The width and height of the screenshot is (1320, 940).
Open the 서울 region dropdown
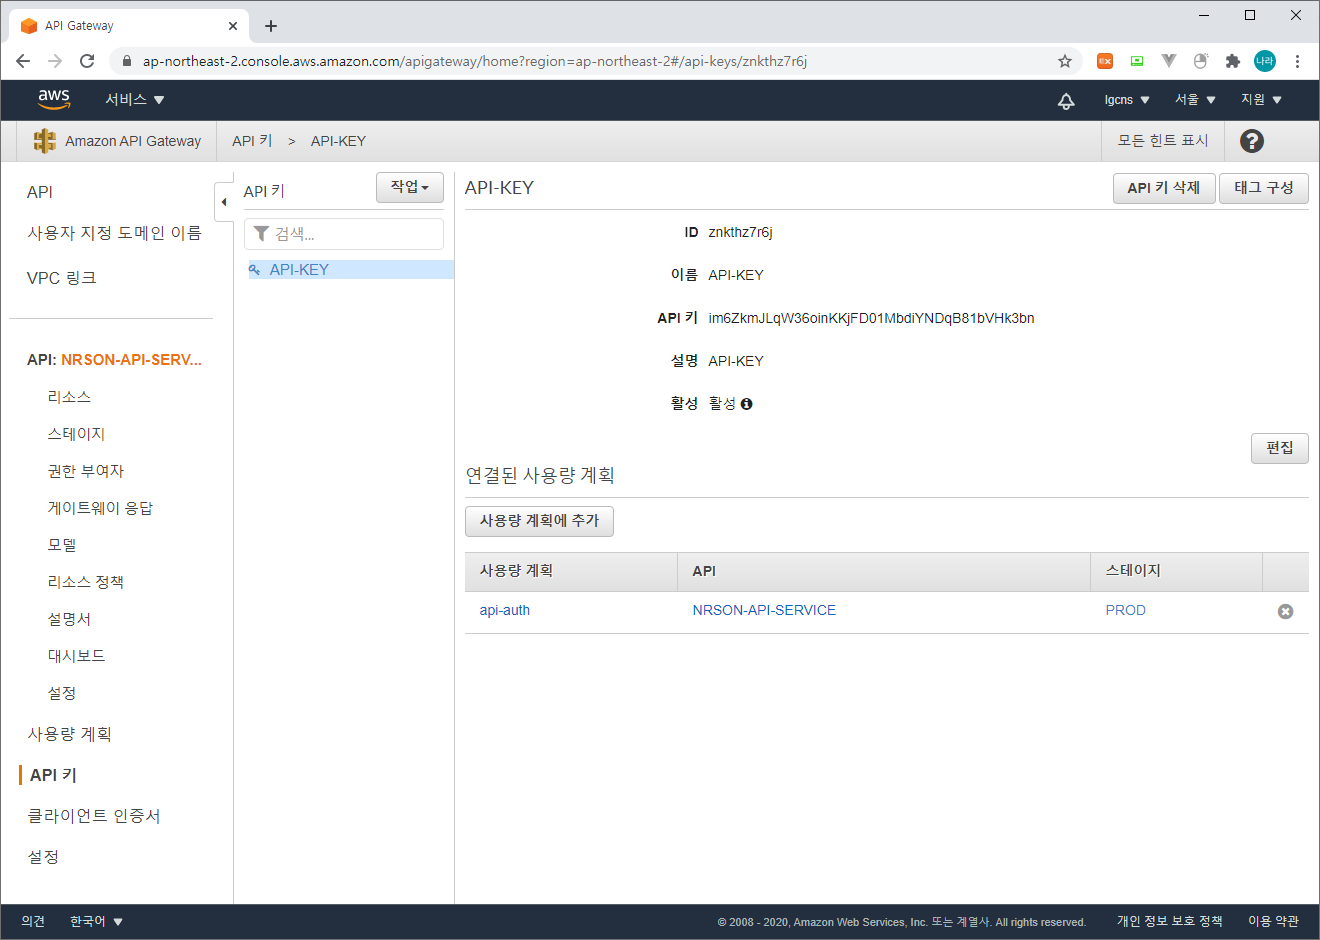point(1195,100)
